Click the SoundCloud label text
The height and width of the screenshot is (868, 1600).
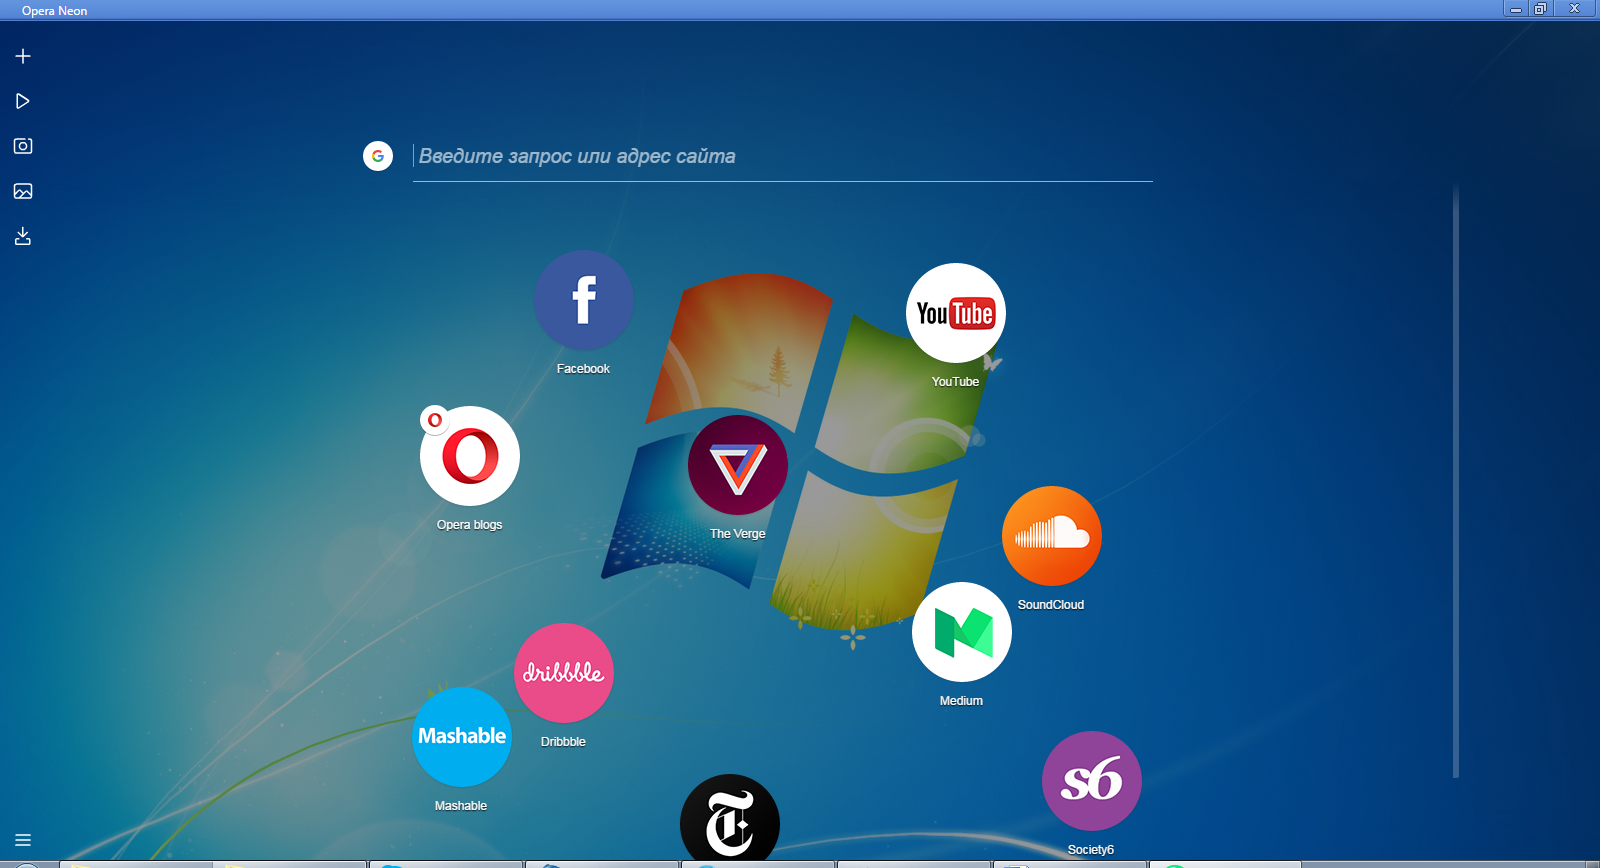(x=1051, y=605)
